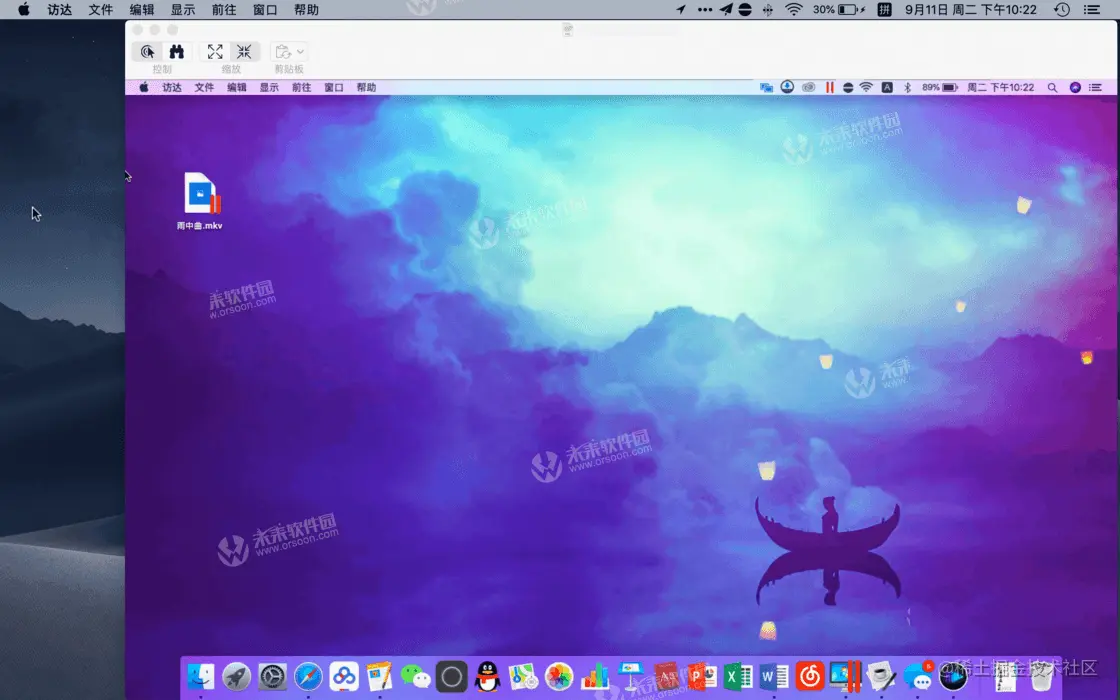Open the remote 显示 menu

[x=269, y=87]
